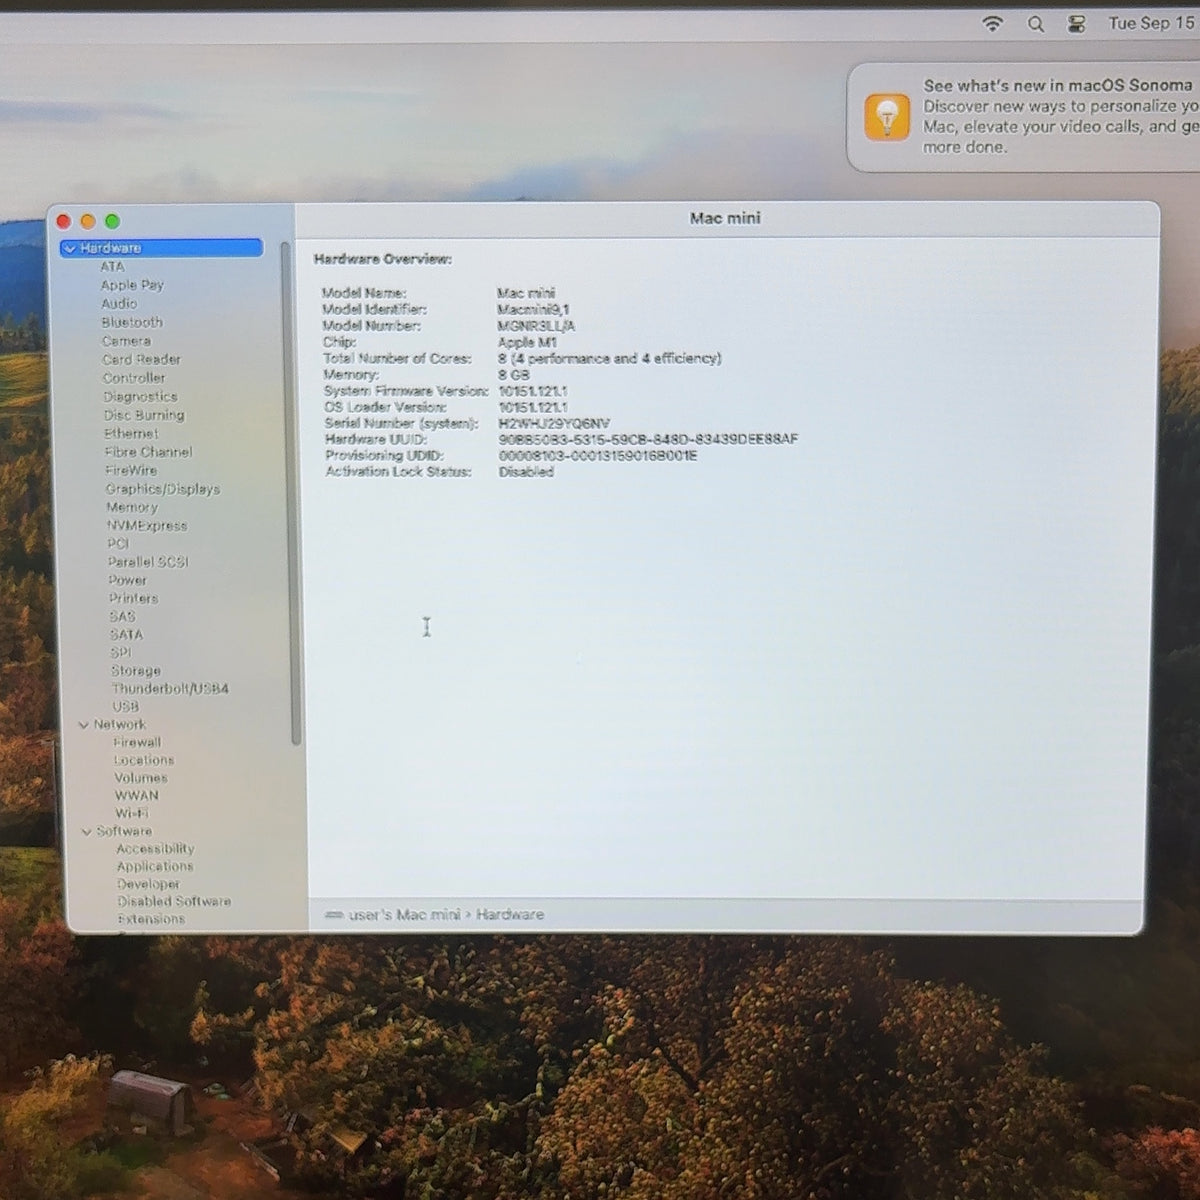Screen dimensions: 1200x1200
Task: Click the Chip value Apple M1
Action: (527, 342)
